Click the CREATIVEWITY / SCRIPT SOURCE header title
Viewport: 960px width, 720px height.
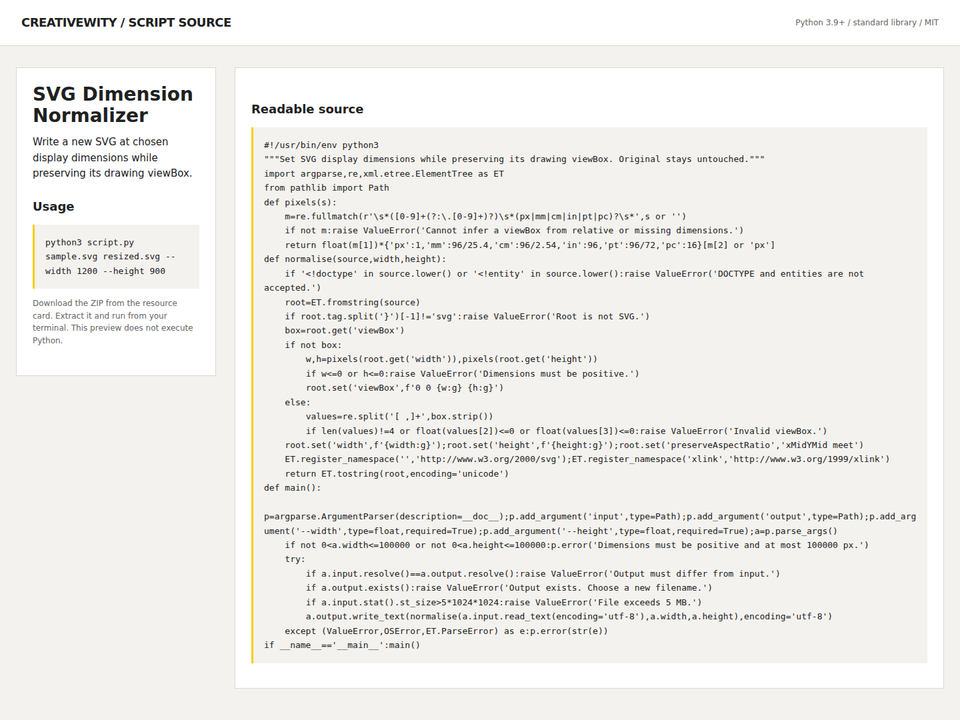126,23
